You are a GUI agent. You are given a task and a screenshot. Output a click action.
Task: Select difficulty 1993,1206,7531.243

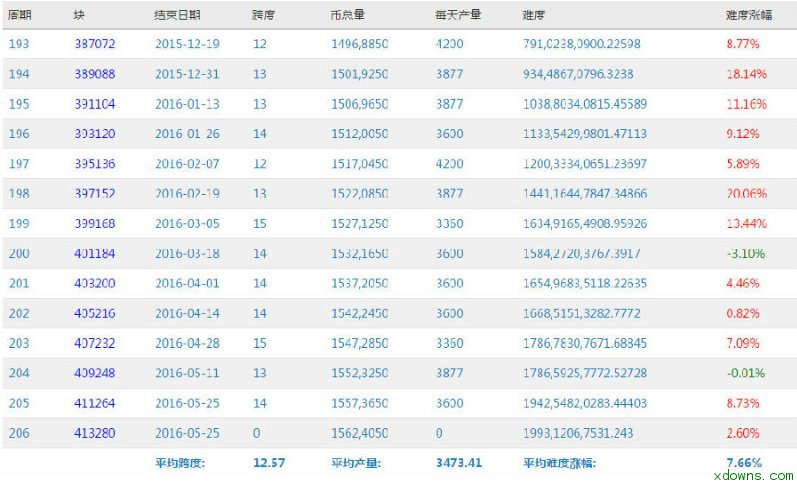click(578, 433)
